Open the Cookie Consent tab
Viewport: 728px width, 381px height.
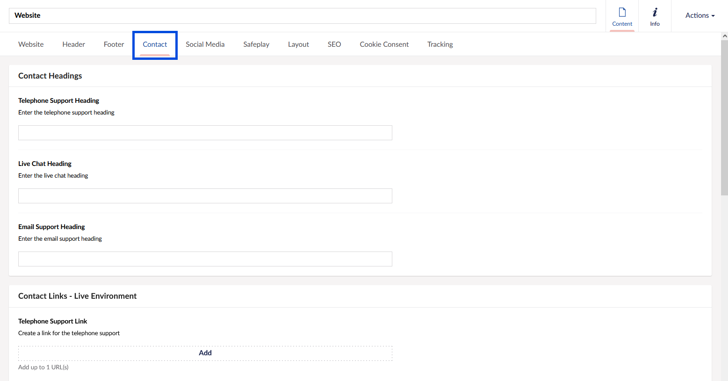tap(384, 45)
